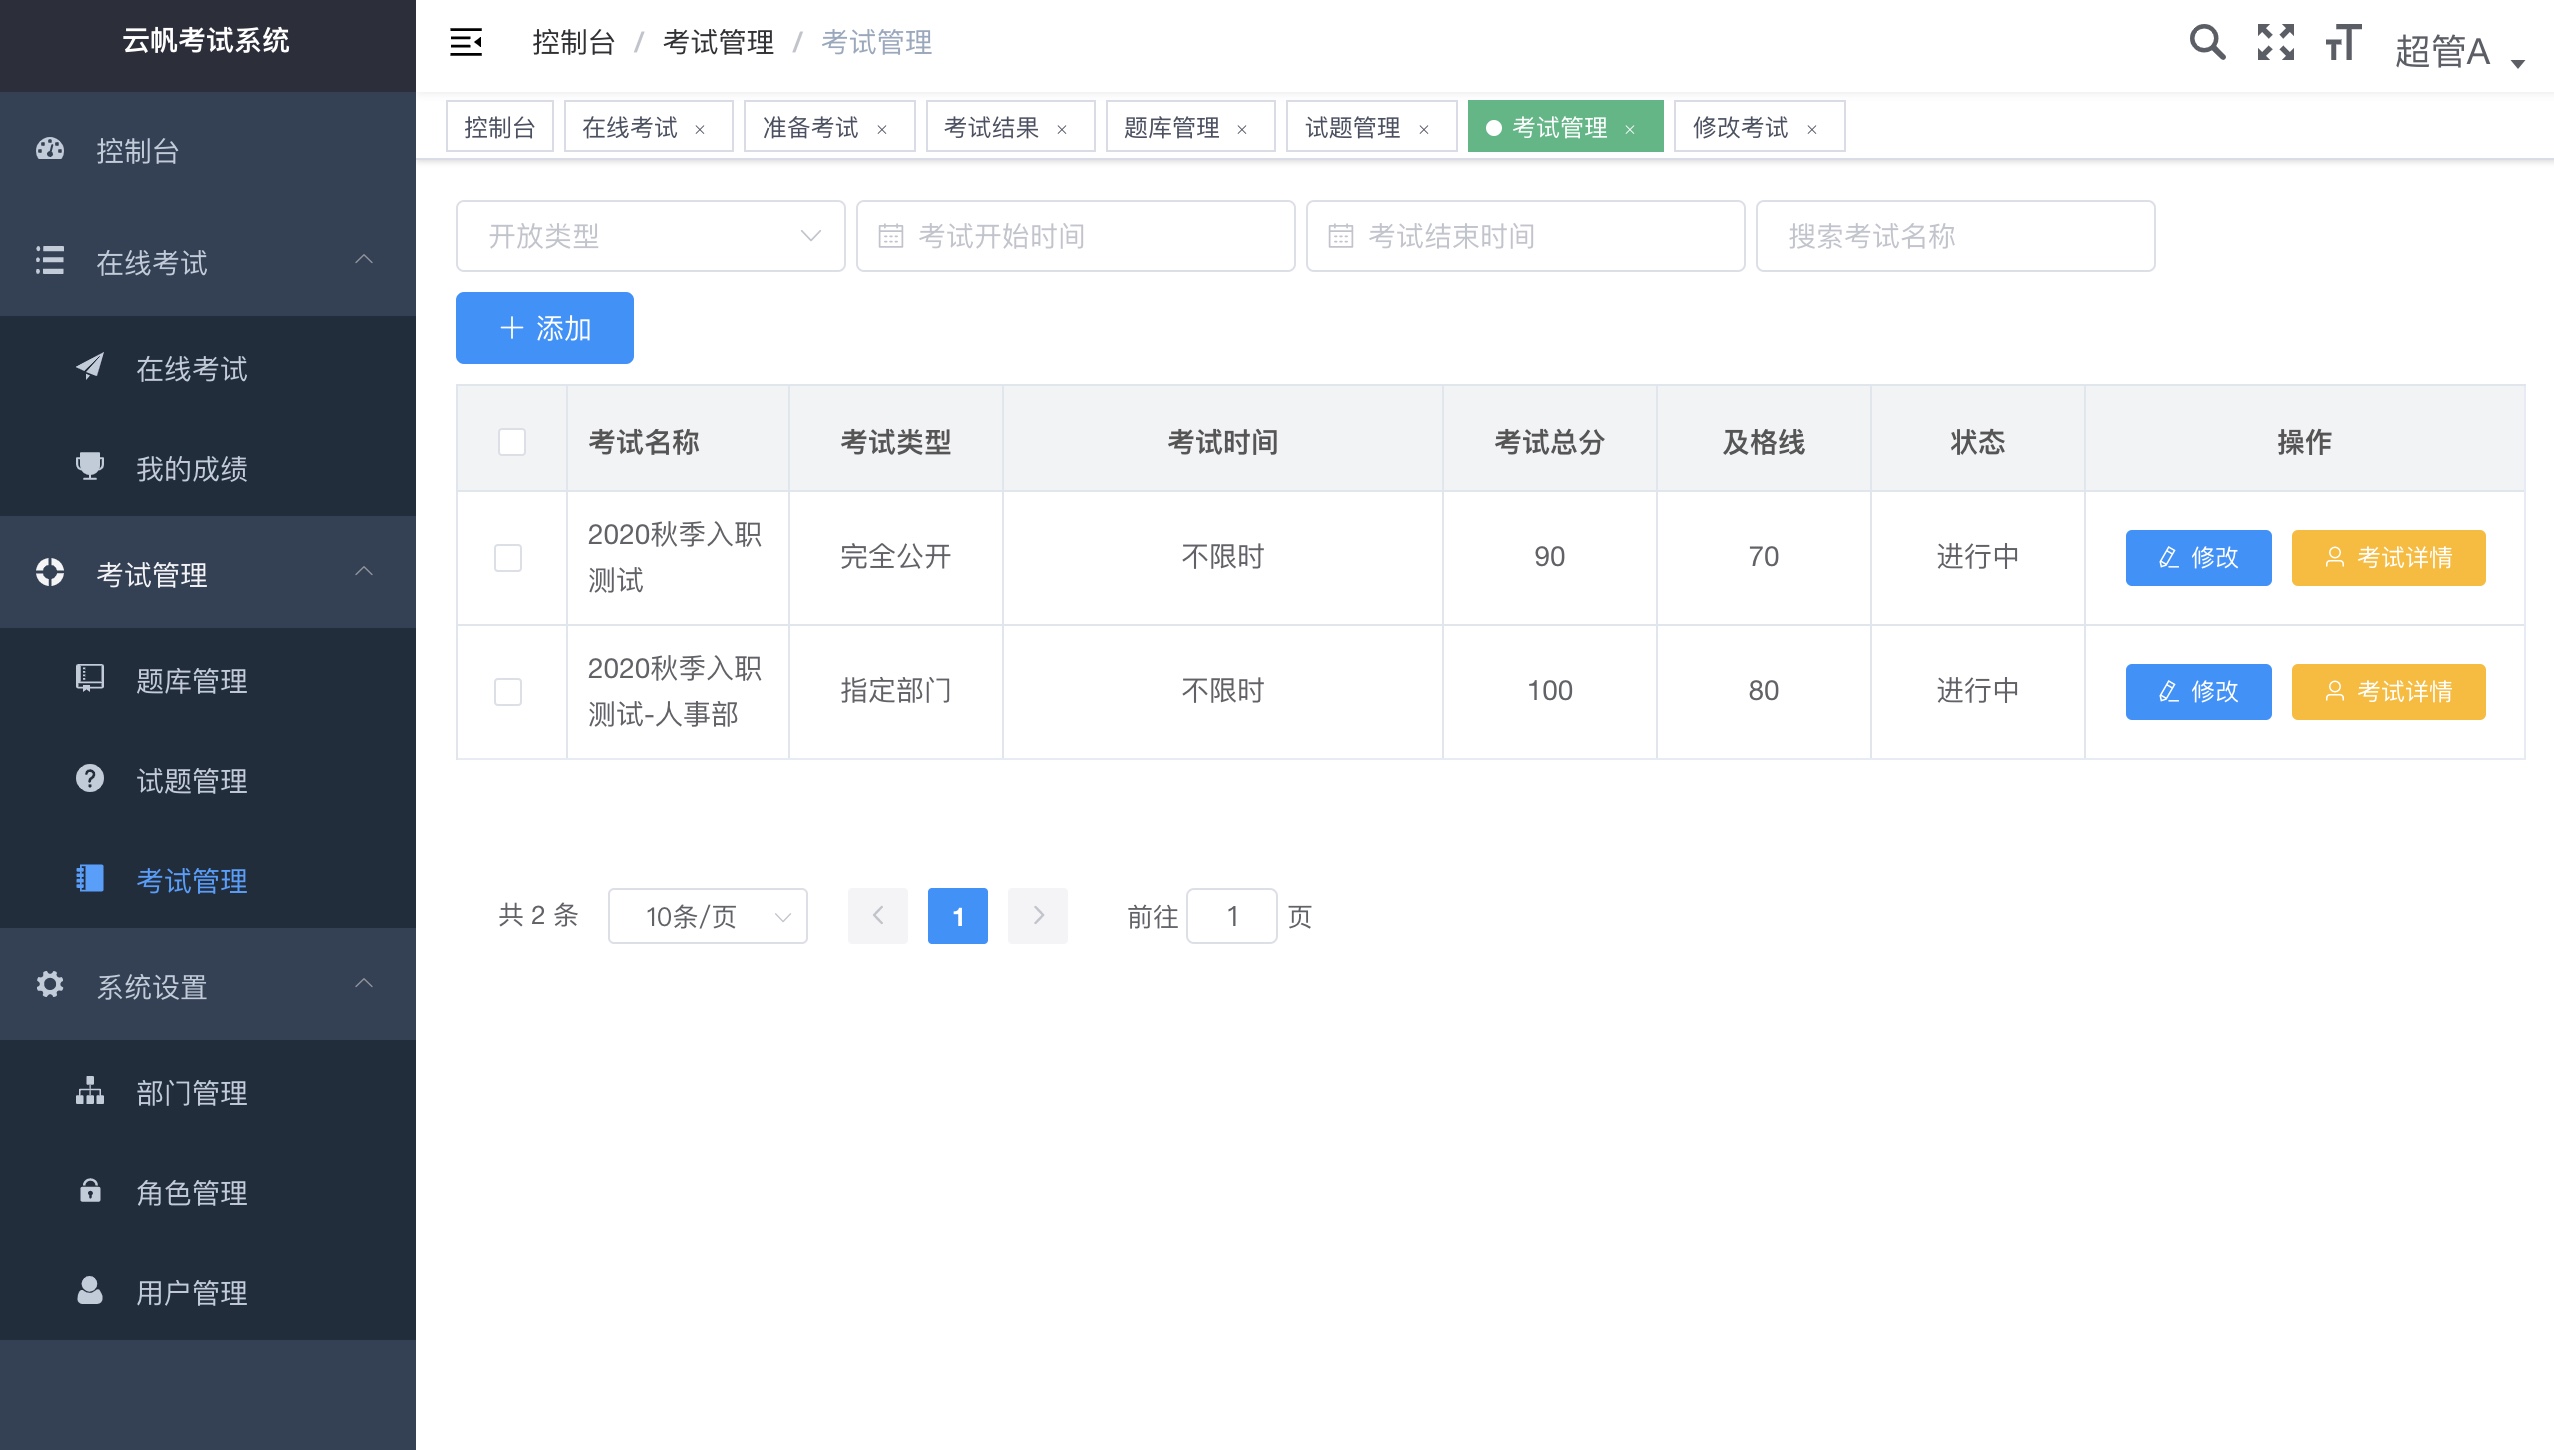Select the 我的成绩 trophy icon in sidebar

click(89, 467)
